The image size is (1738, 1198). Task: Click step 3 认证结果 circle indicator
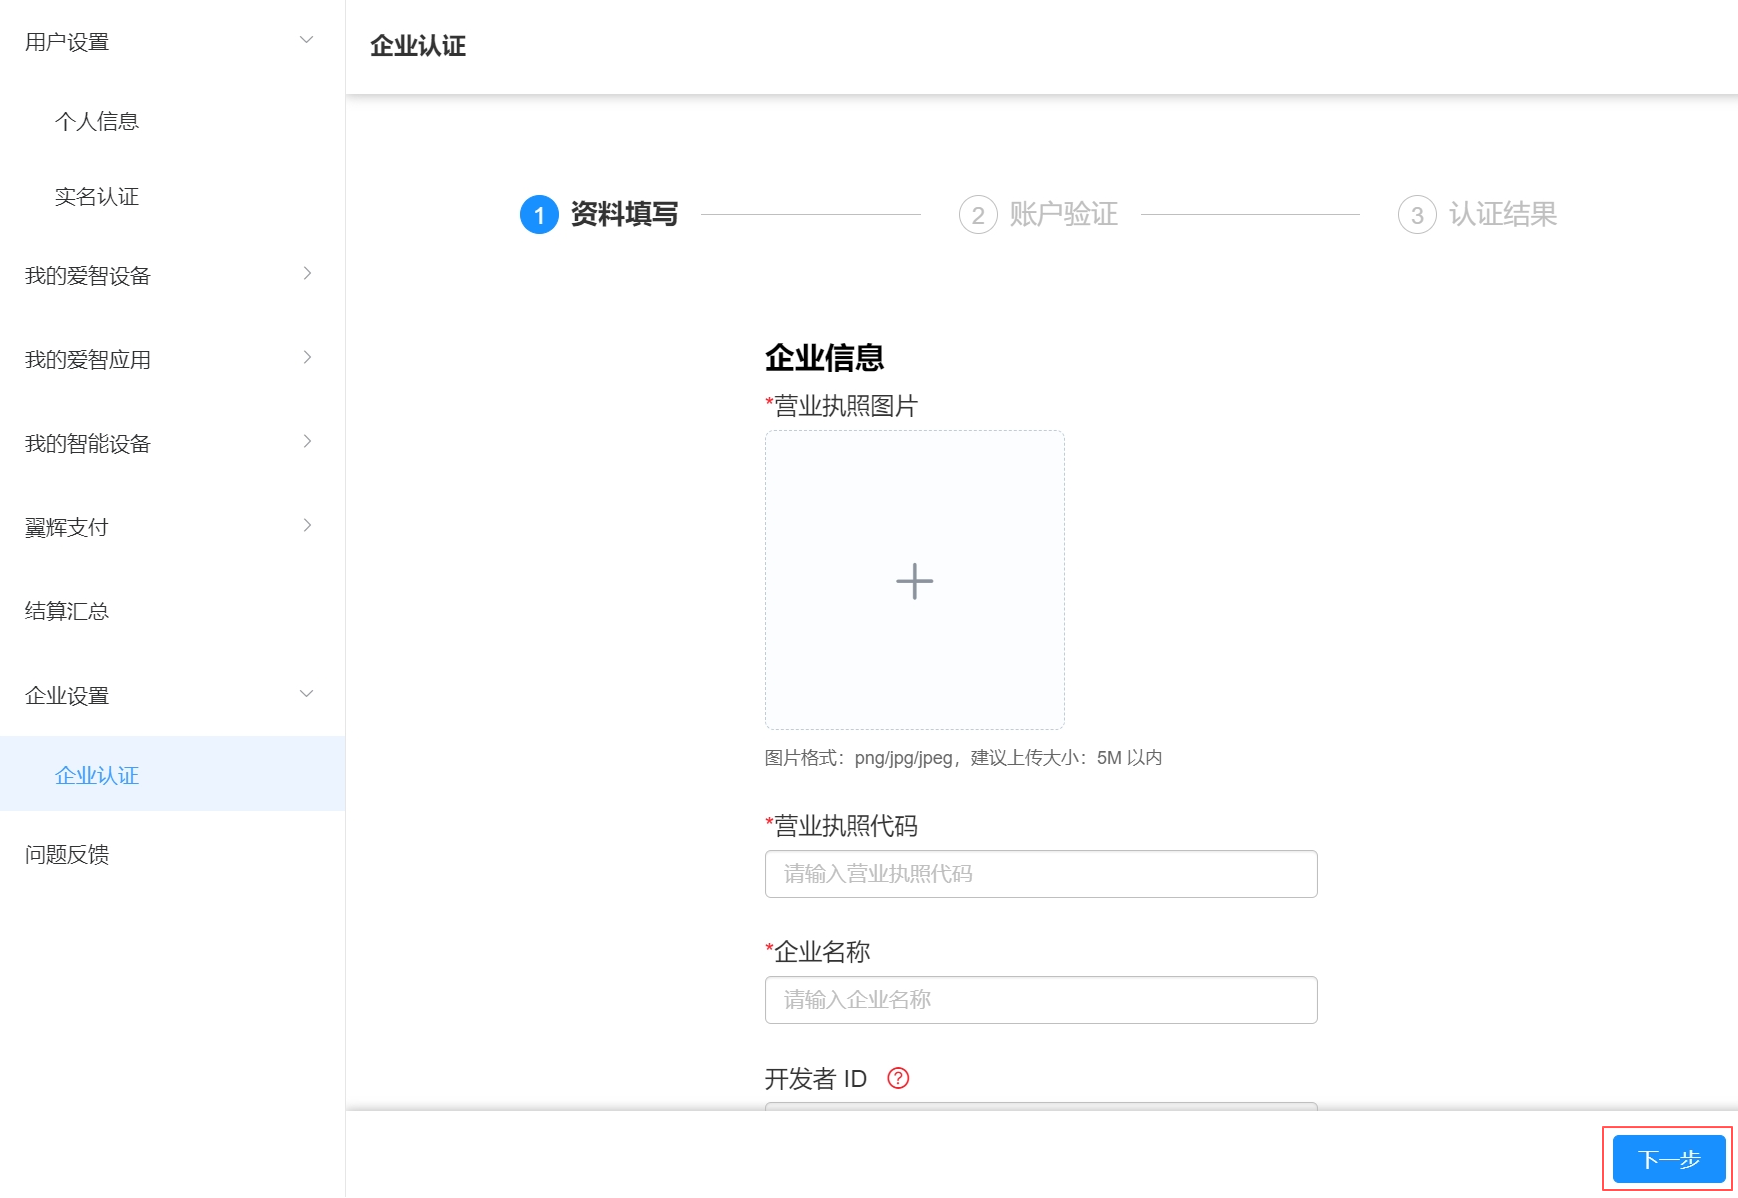tap(1417, 214)
